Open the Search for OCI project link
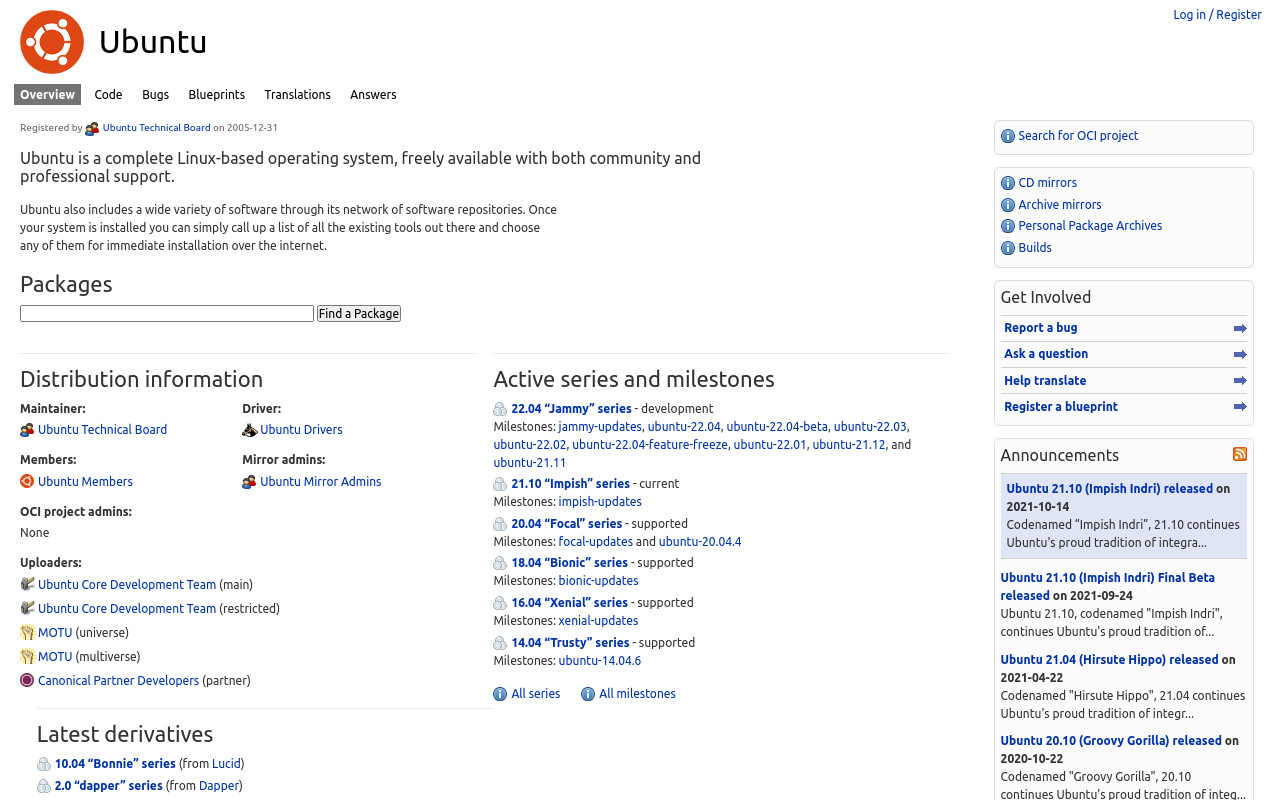The image size is (1280, 800). coord(1078,135)
